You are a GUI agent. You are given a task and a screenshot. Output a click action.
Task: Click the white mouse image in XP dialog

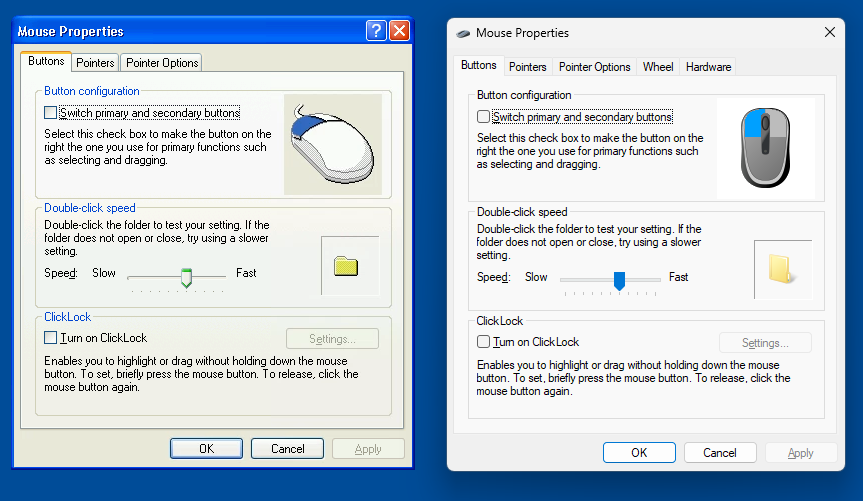coord(332,145)
